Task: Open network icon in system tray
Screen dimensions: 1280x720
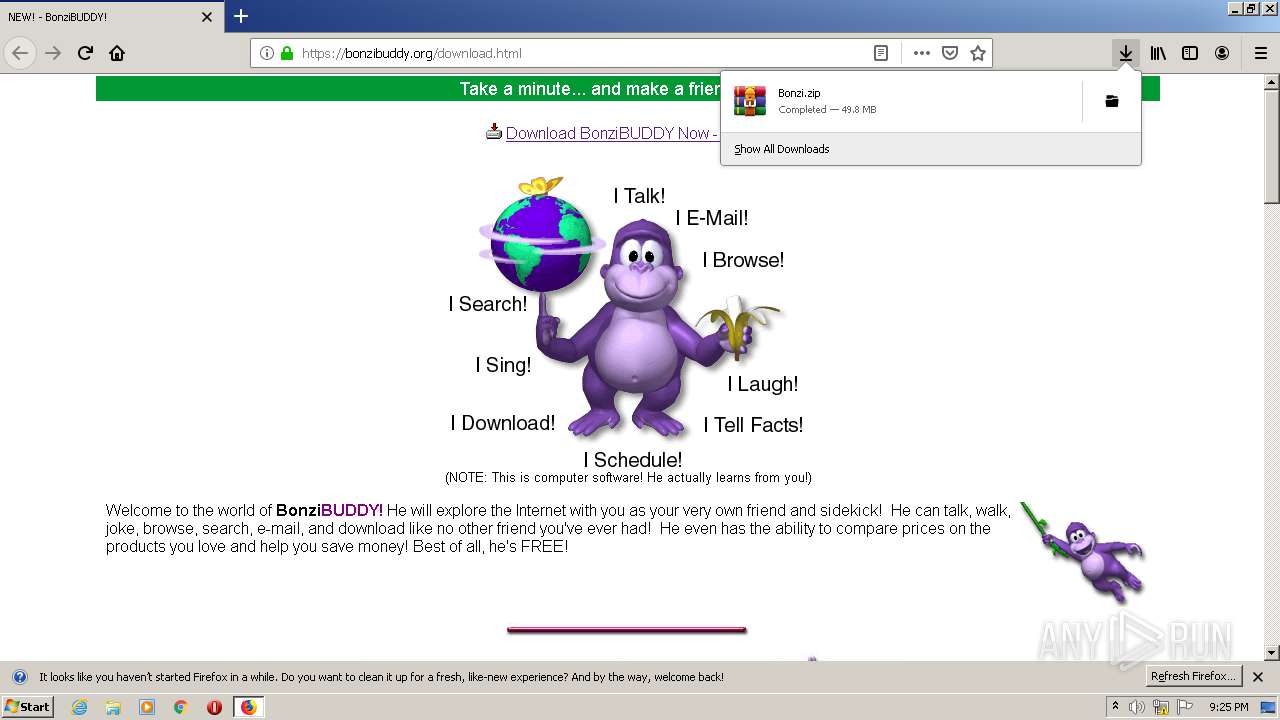Action: coord(1161,707)
